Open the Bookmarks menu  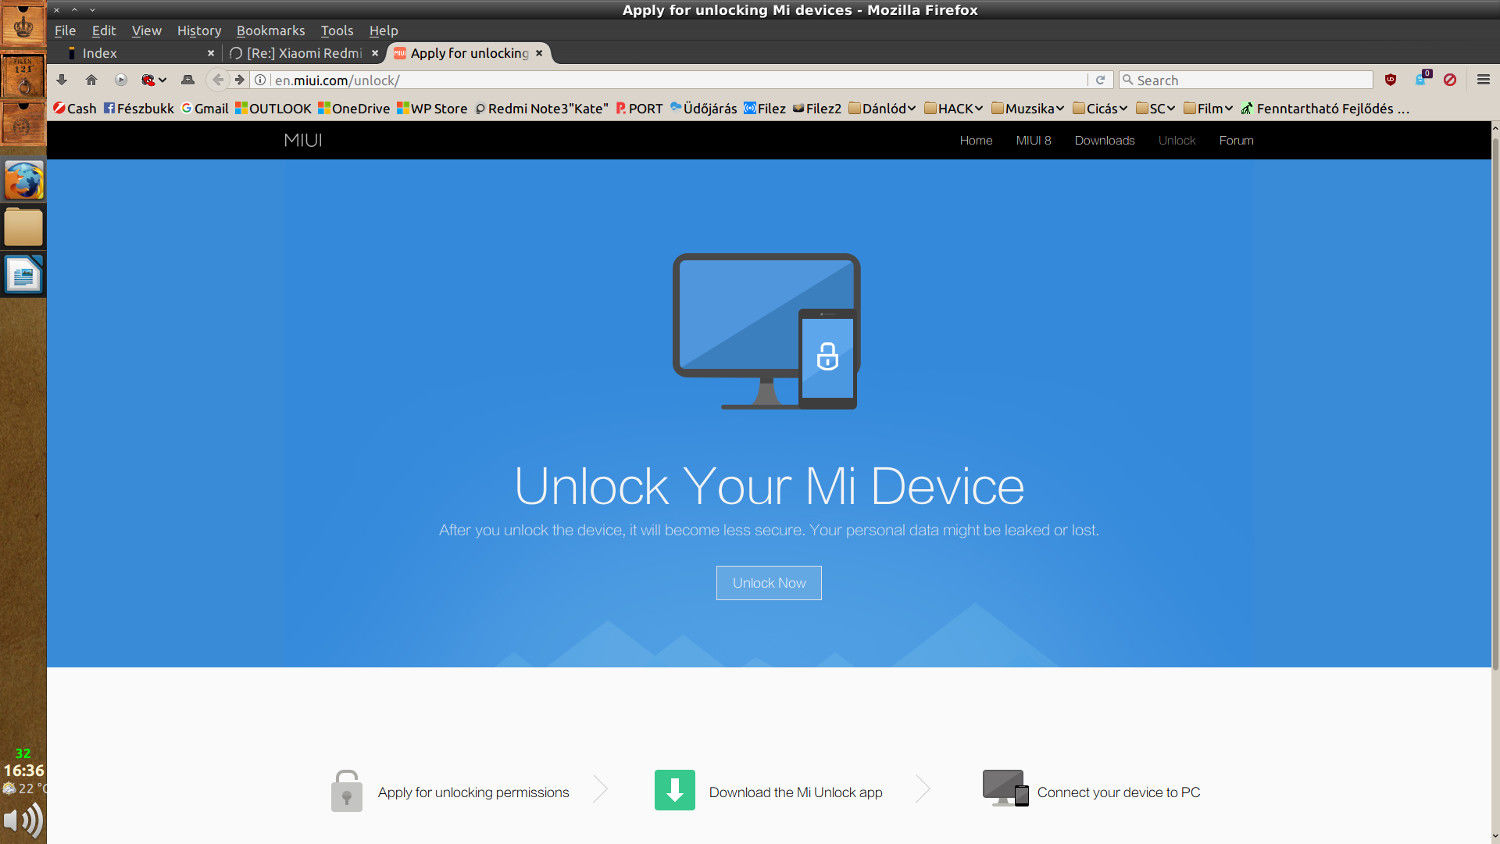[270, 31]
